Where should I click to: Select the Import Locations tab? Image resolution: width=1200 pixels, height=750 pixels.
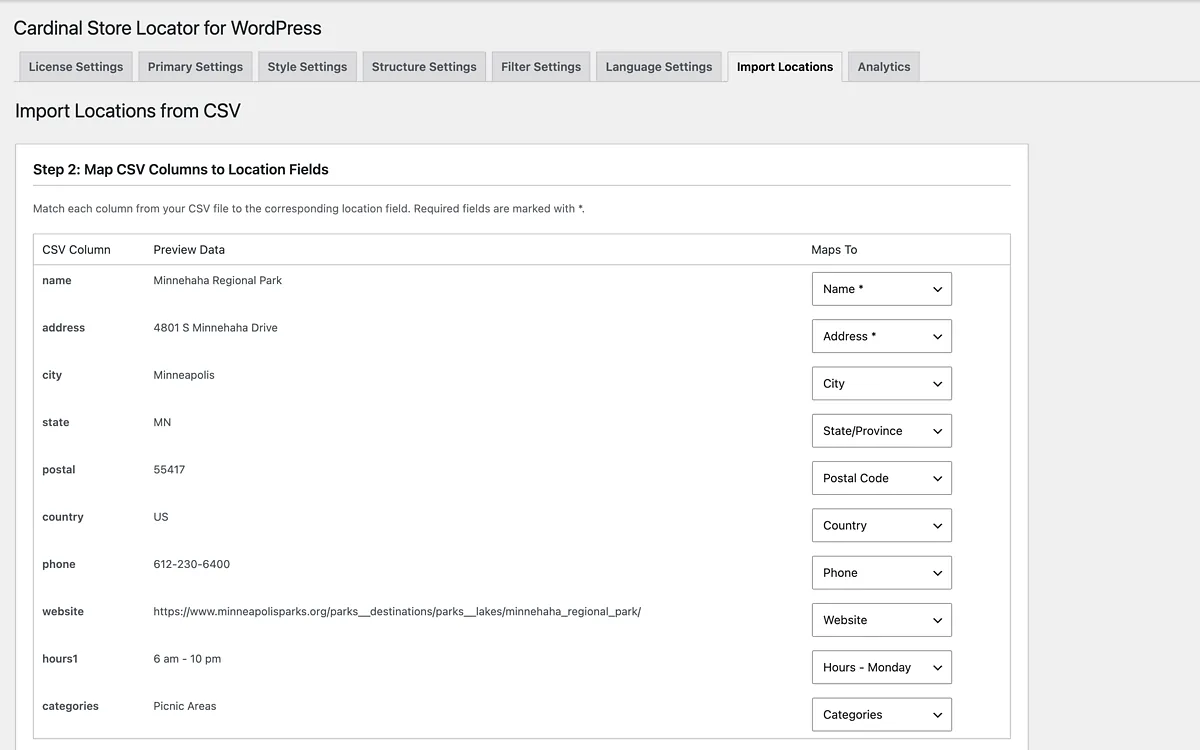pos(785,67)
